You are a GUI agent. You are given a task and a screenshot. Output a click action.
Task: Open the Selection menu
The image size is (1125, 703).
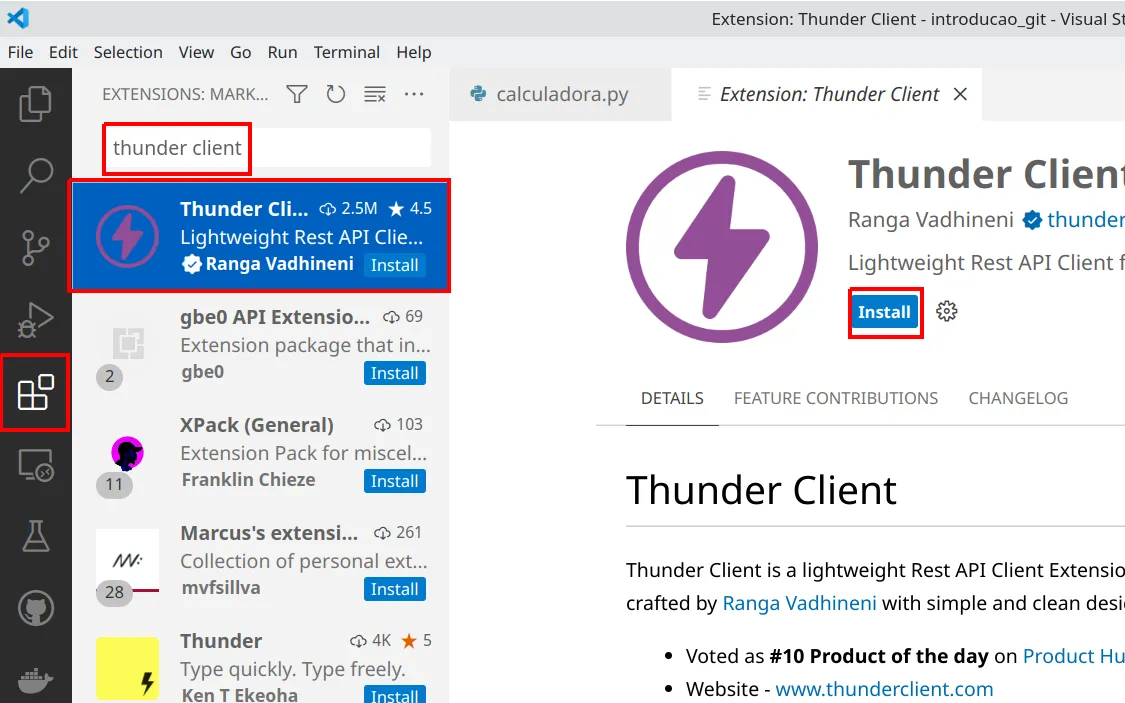pyautogui.click(x=128, y=52)
